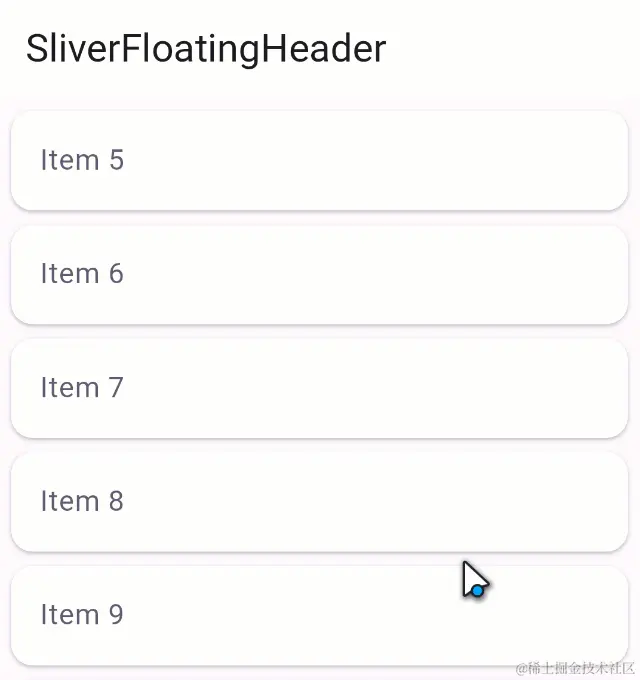This screenshot has height=680, width=640.
Task: Click the 'Item 6' label text
Action: [x=82, y=274]
